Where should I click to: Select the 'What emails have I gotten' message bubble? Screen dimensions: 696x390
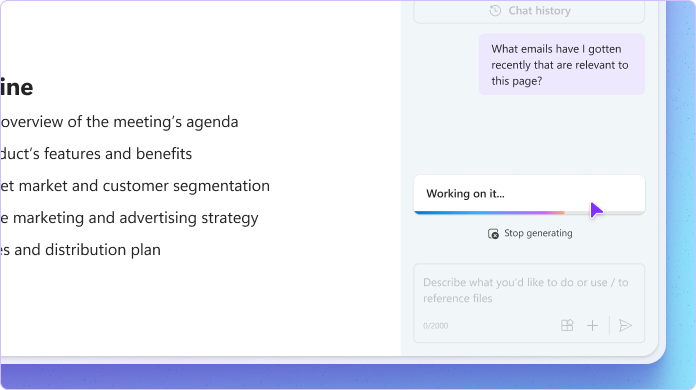point(562,64)
